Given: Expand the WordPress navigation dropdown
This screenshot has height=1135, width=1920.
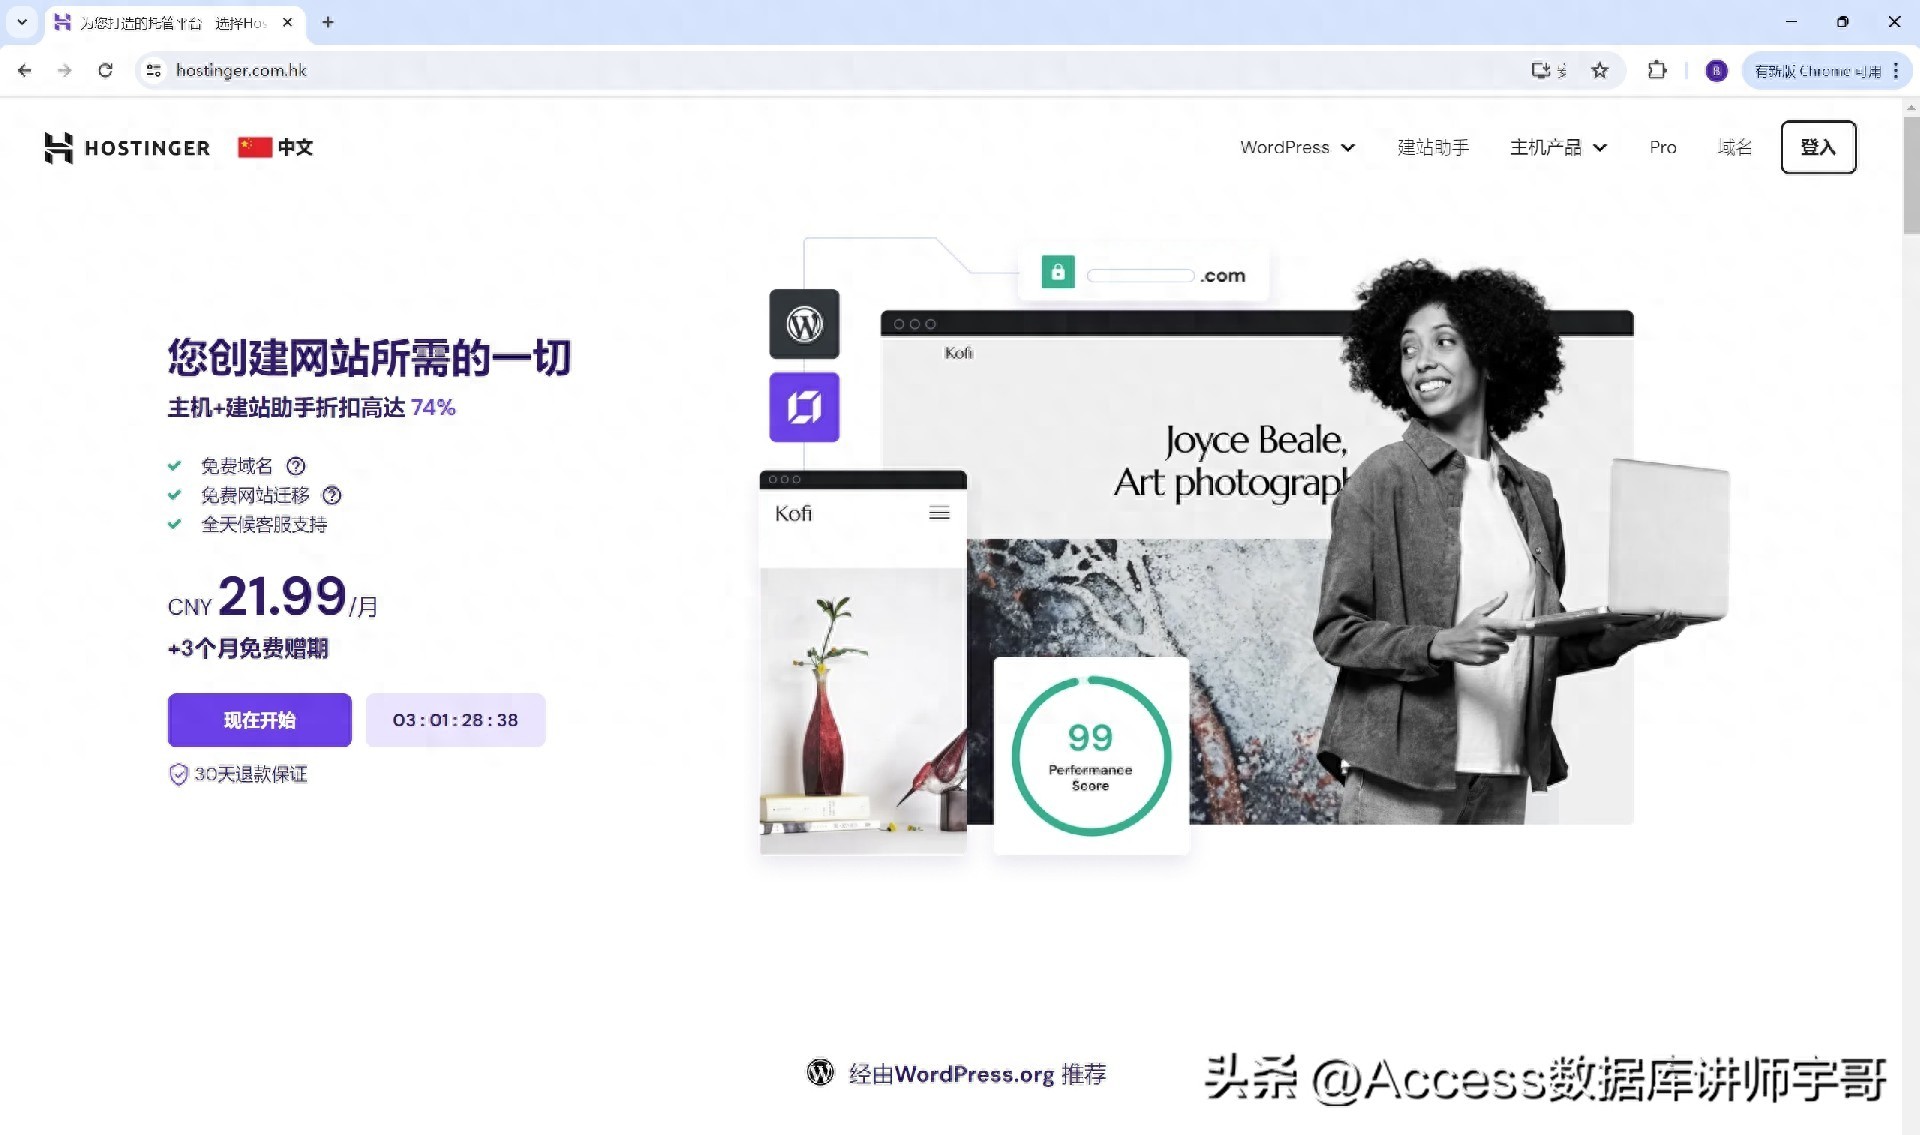Looking at the screenshot, I should 1297,148.
